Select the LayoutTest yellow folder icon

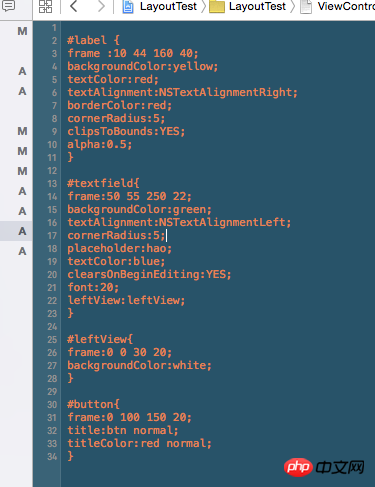217,6
